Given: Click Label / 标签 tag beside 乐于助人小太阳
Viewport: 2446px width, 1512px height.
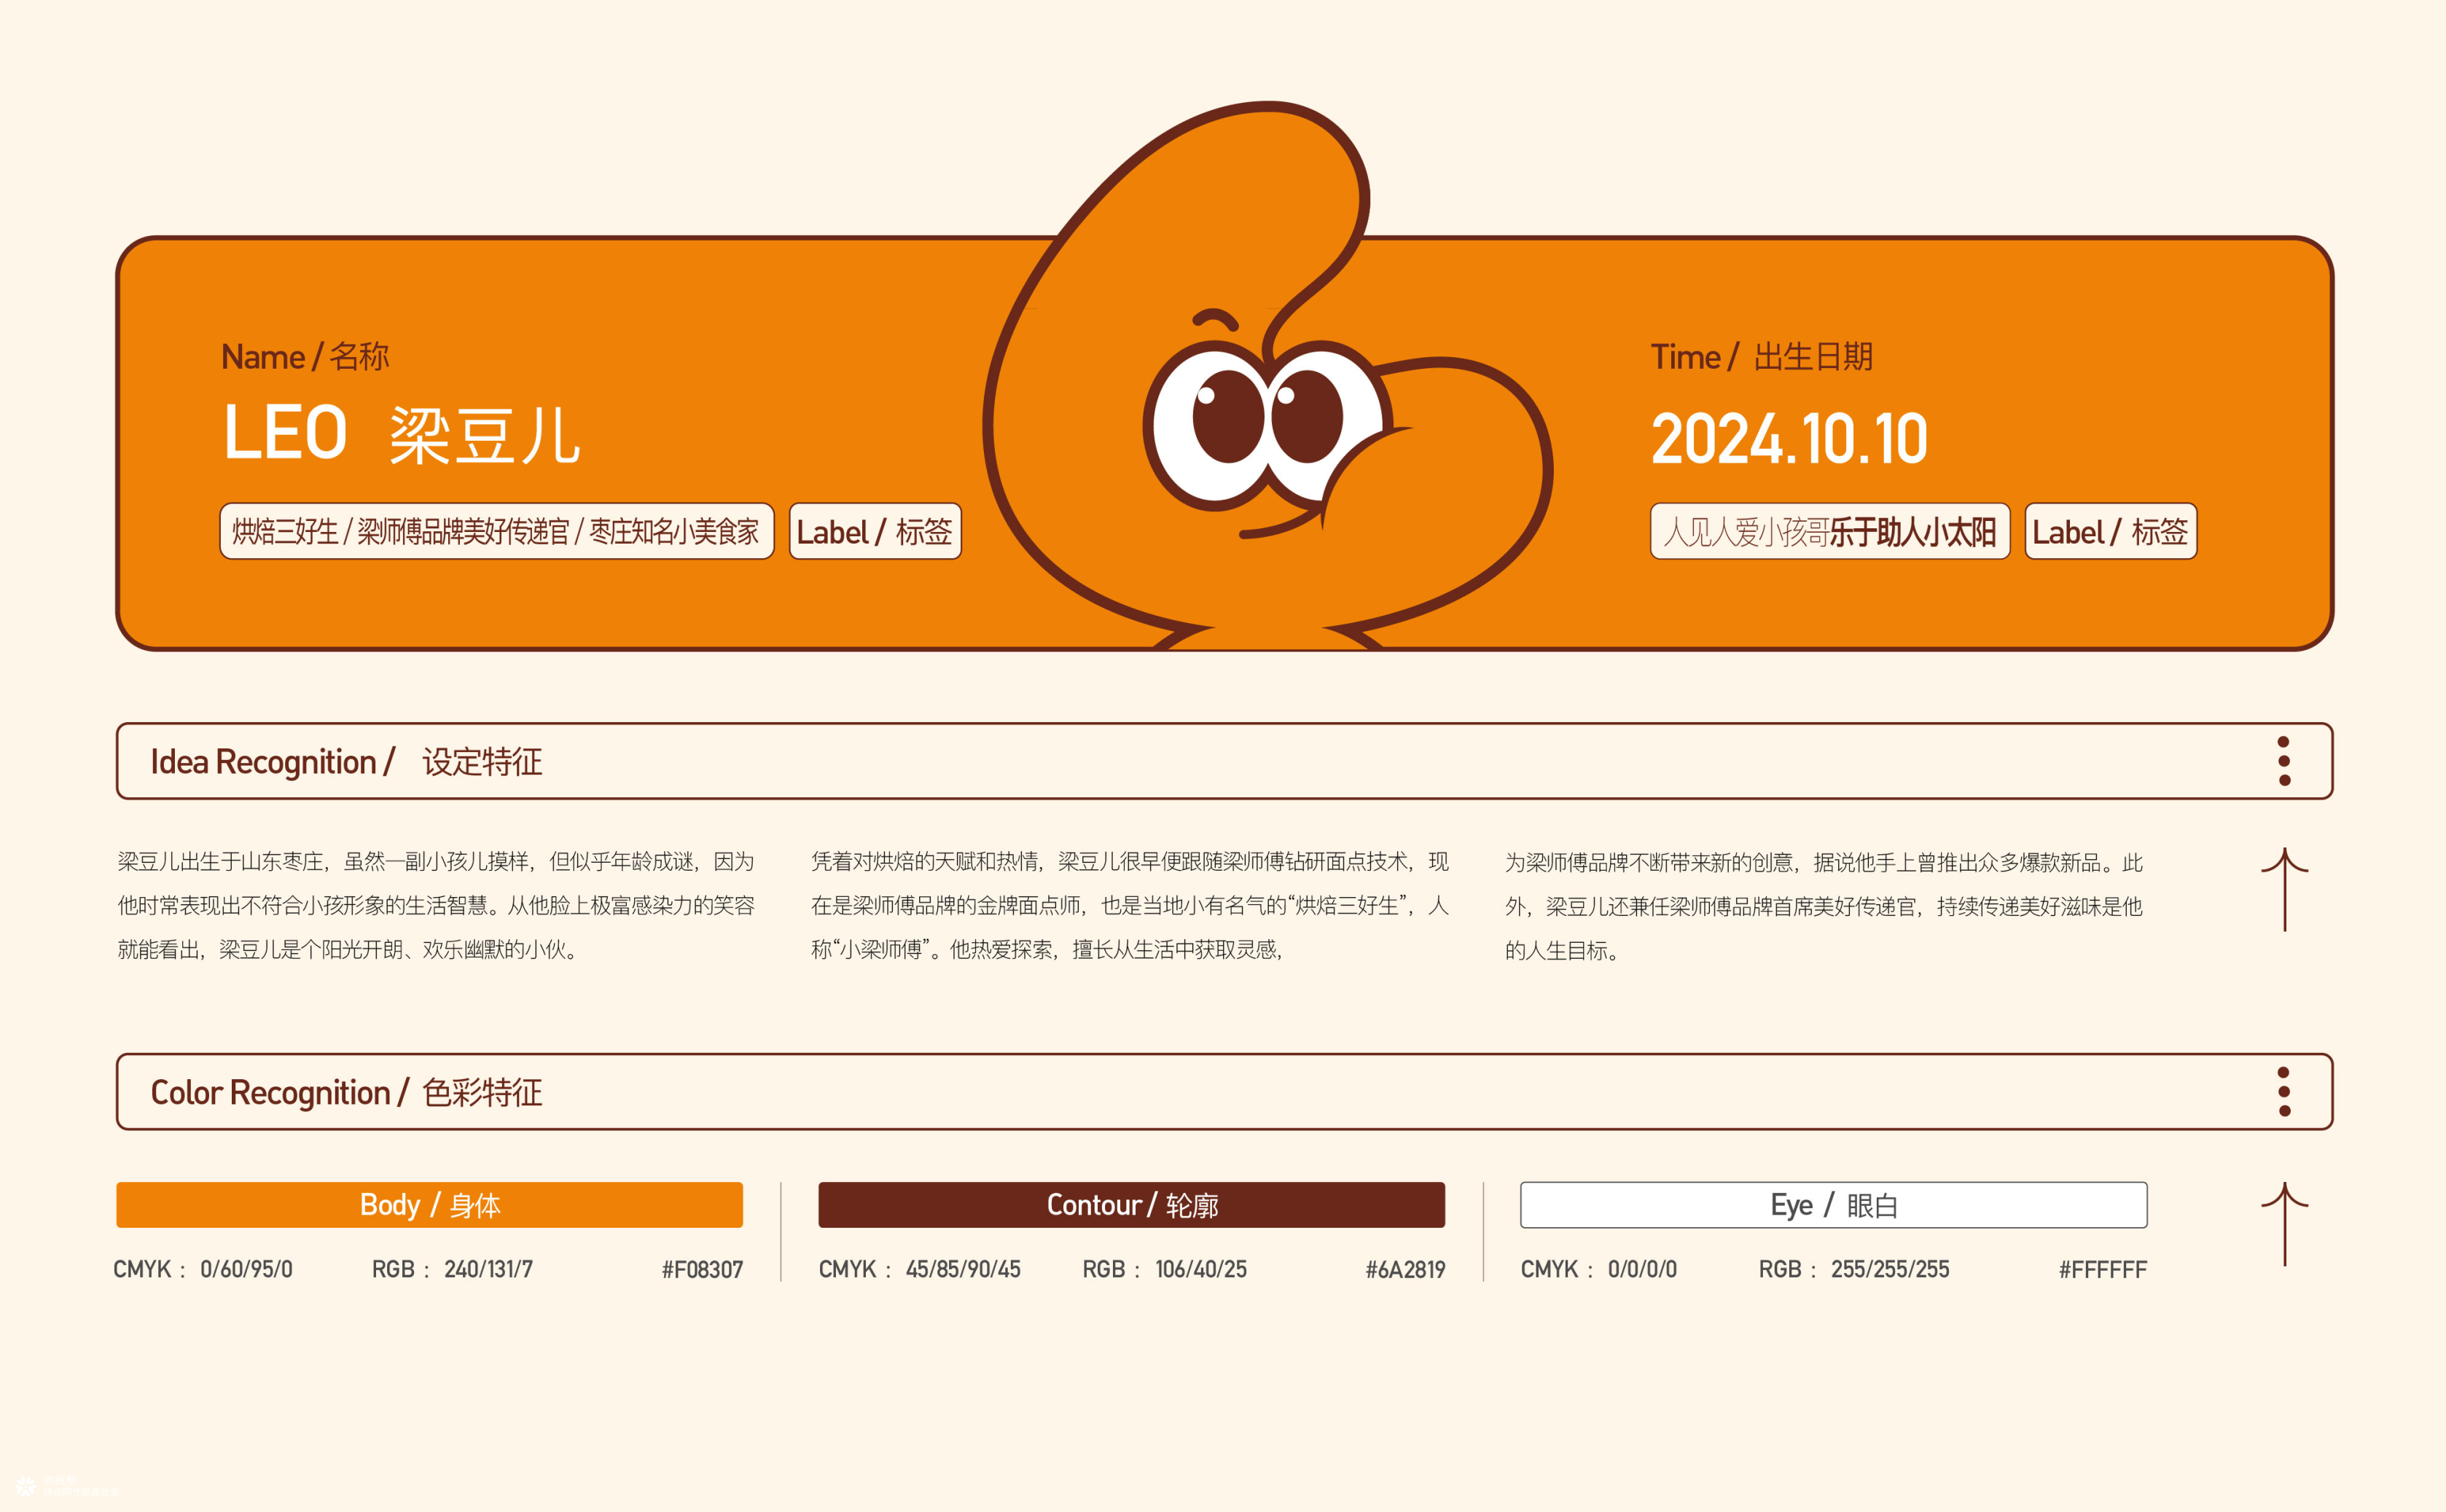Looking at the screenshot, I should pyautogui.click(x=2110, y=531).
